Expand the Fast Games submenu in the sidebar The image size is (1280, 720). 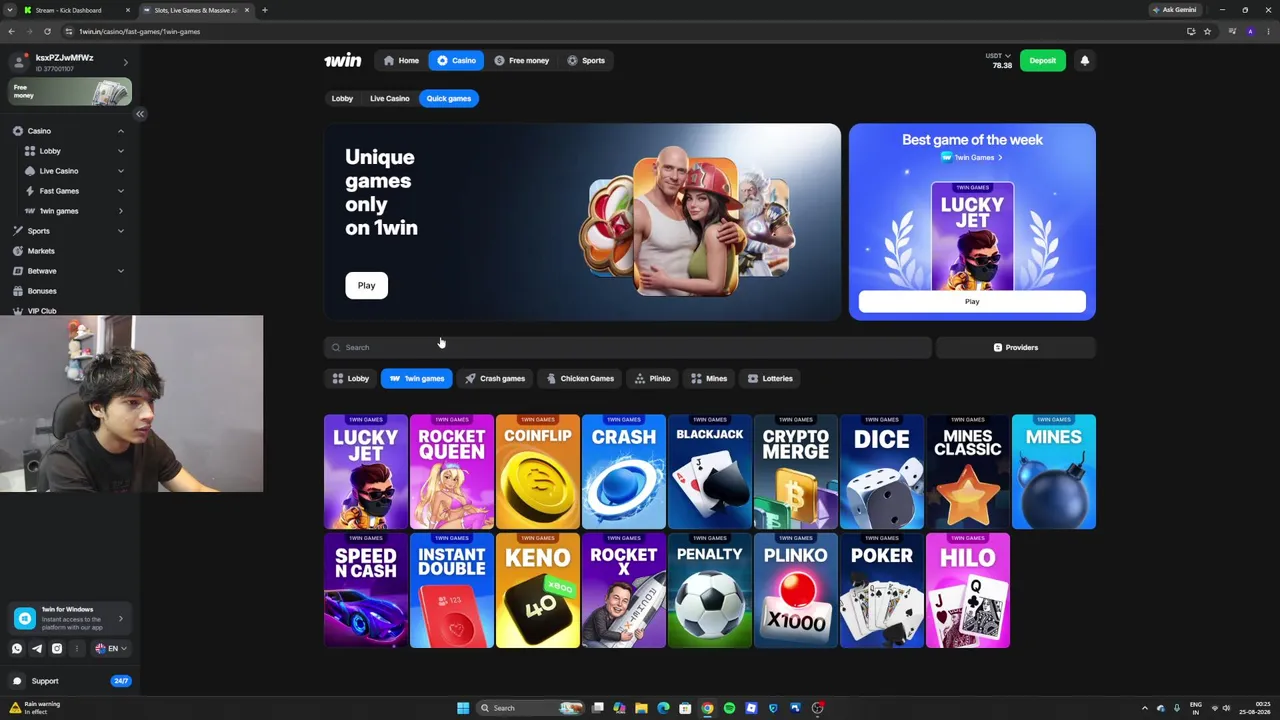(x=121, y=191)
